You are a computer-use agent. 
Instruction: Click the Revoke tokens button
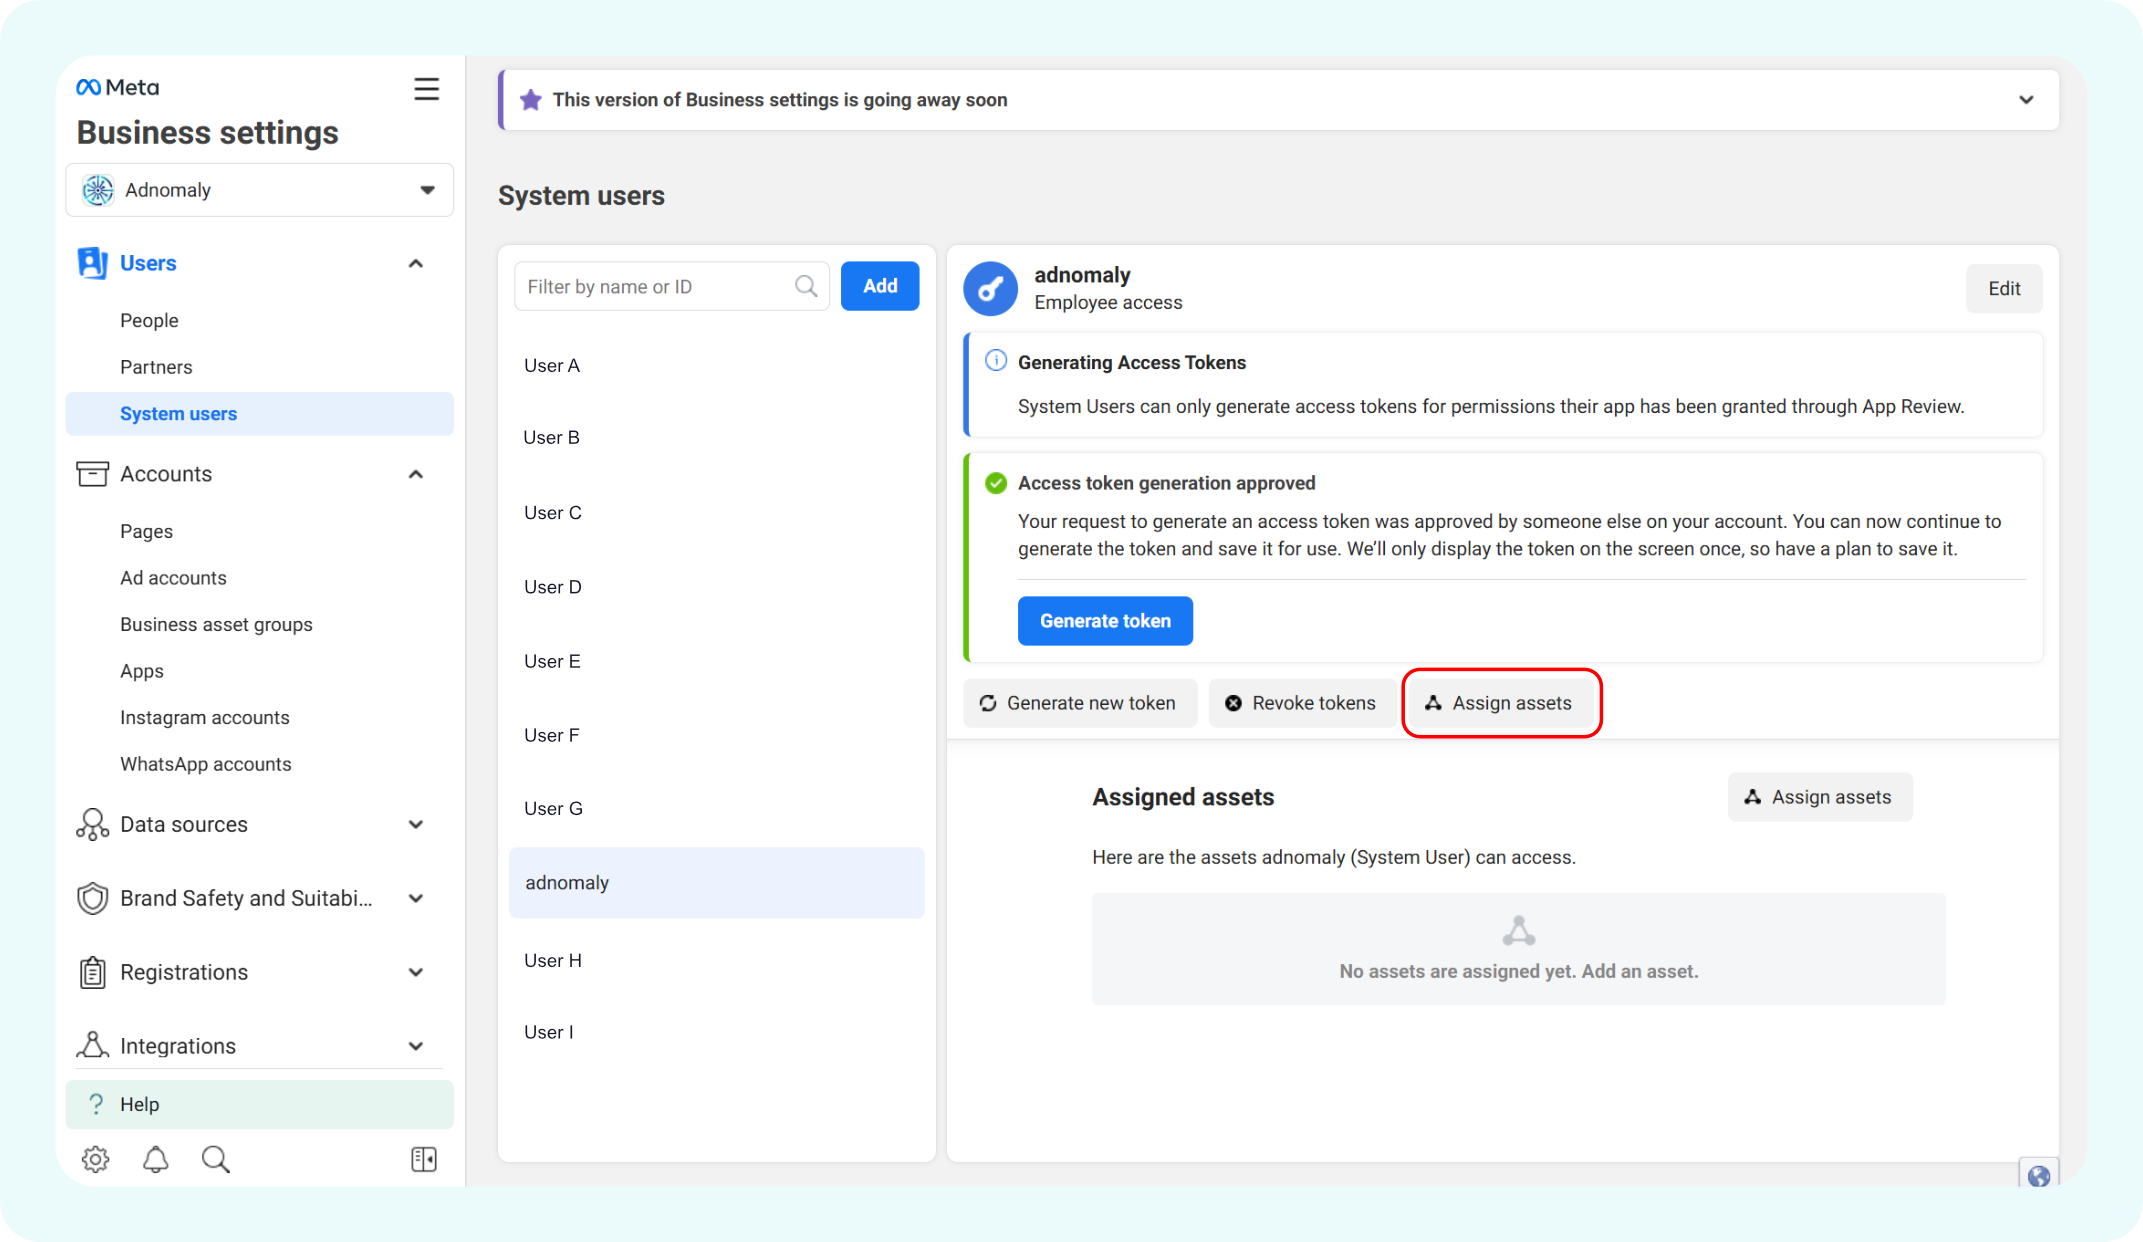tap(1301, 703)
